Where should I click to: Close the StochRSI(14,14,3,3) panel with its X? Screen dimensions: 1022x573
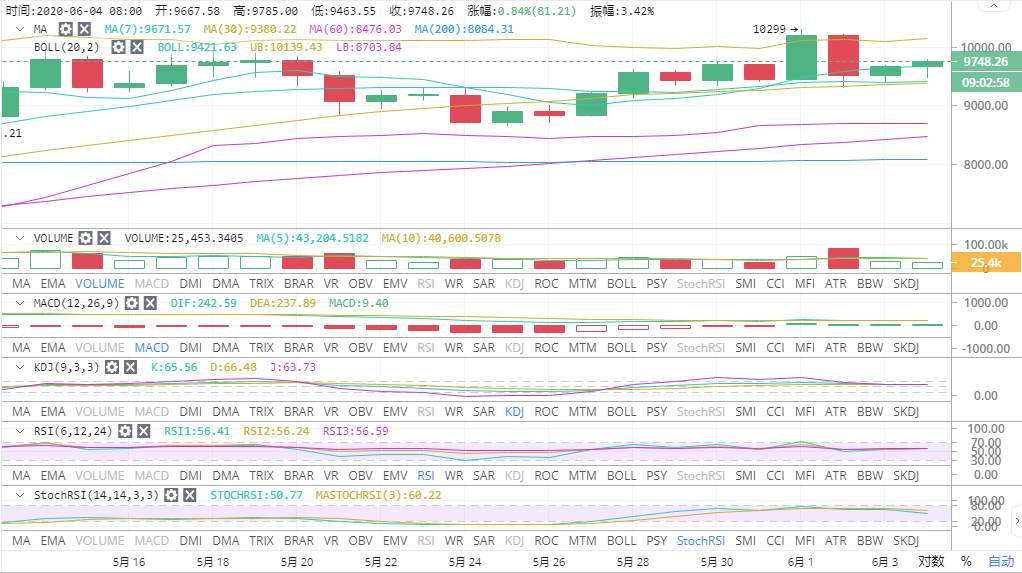click(x=190, y=495)
